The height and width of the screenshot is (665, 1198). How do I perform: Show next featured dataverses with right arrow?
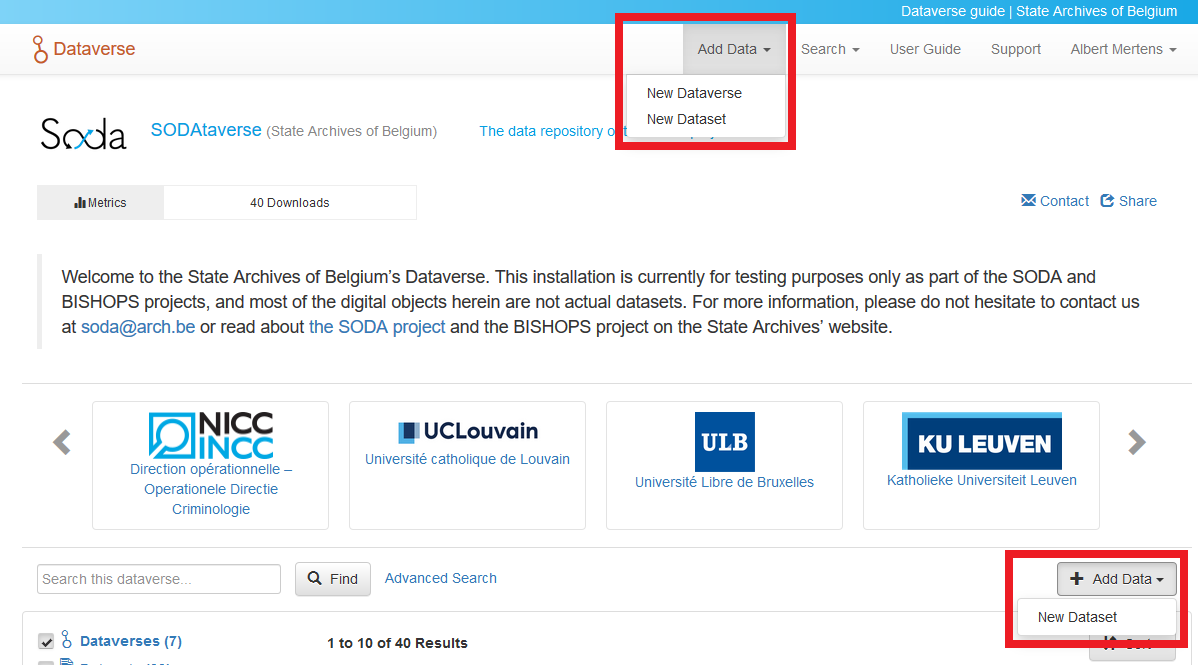click(1137, 442)
